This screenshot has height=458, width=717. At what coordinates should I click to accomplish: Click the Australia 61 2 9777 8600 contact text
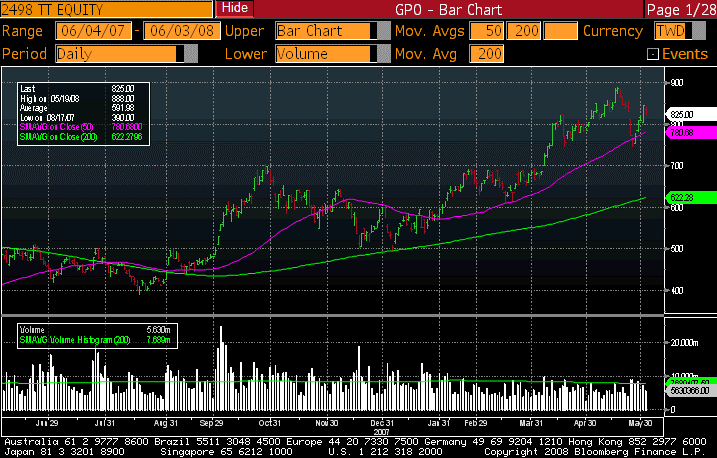tap(77, 442)
